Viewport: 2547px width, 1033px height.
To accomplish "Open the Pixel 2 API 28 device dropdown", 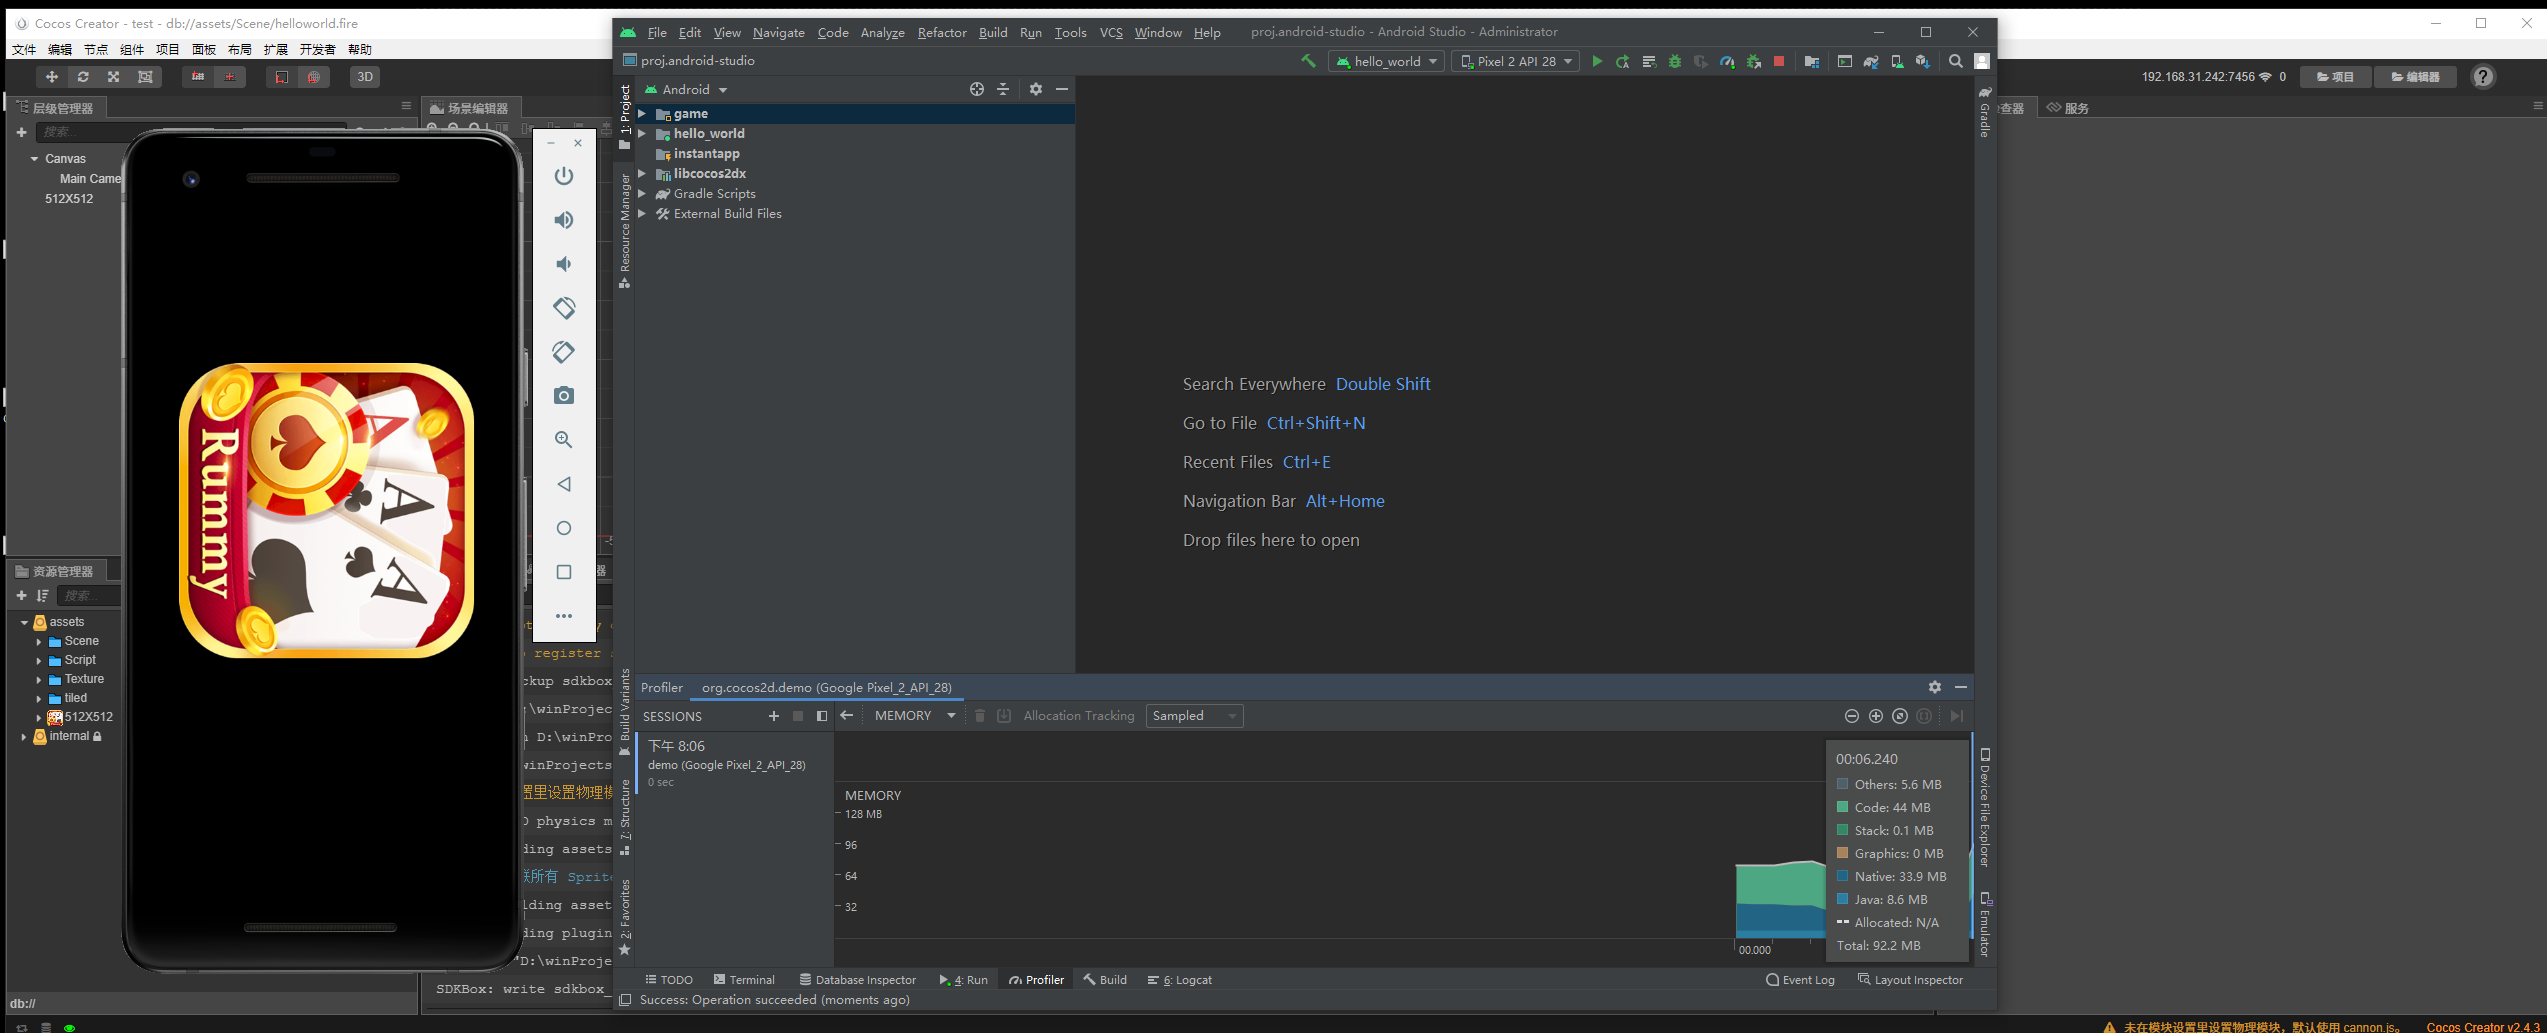I will pos(1516,62).
